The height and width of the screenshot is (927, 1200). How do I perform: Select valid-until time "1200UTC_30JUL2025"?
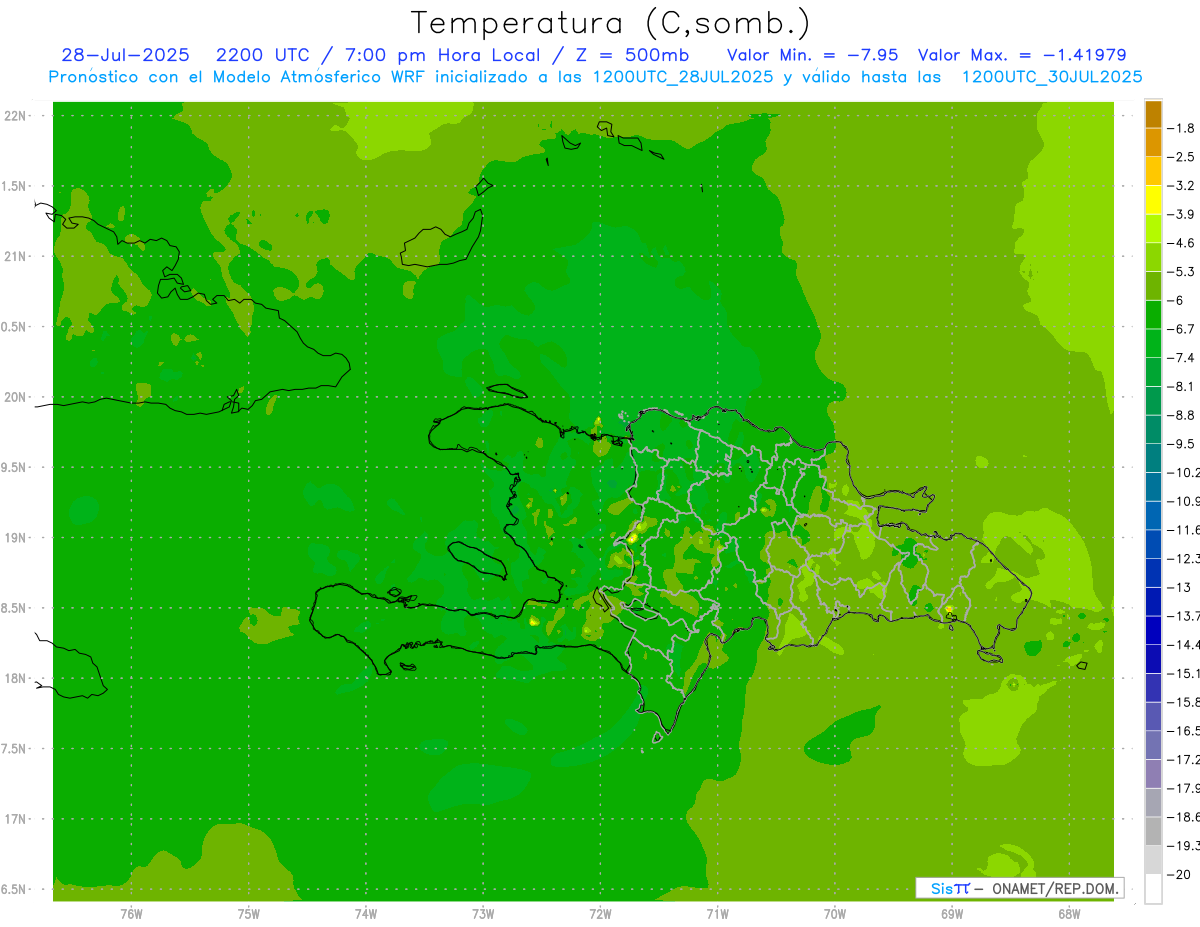tap(1052, 77)
